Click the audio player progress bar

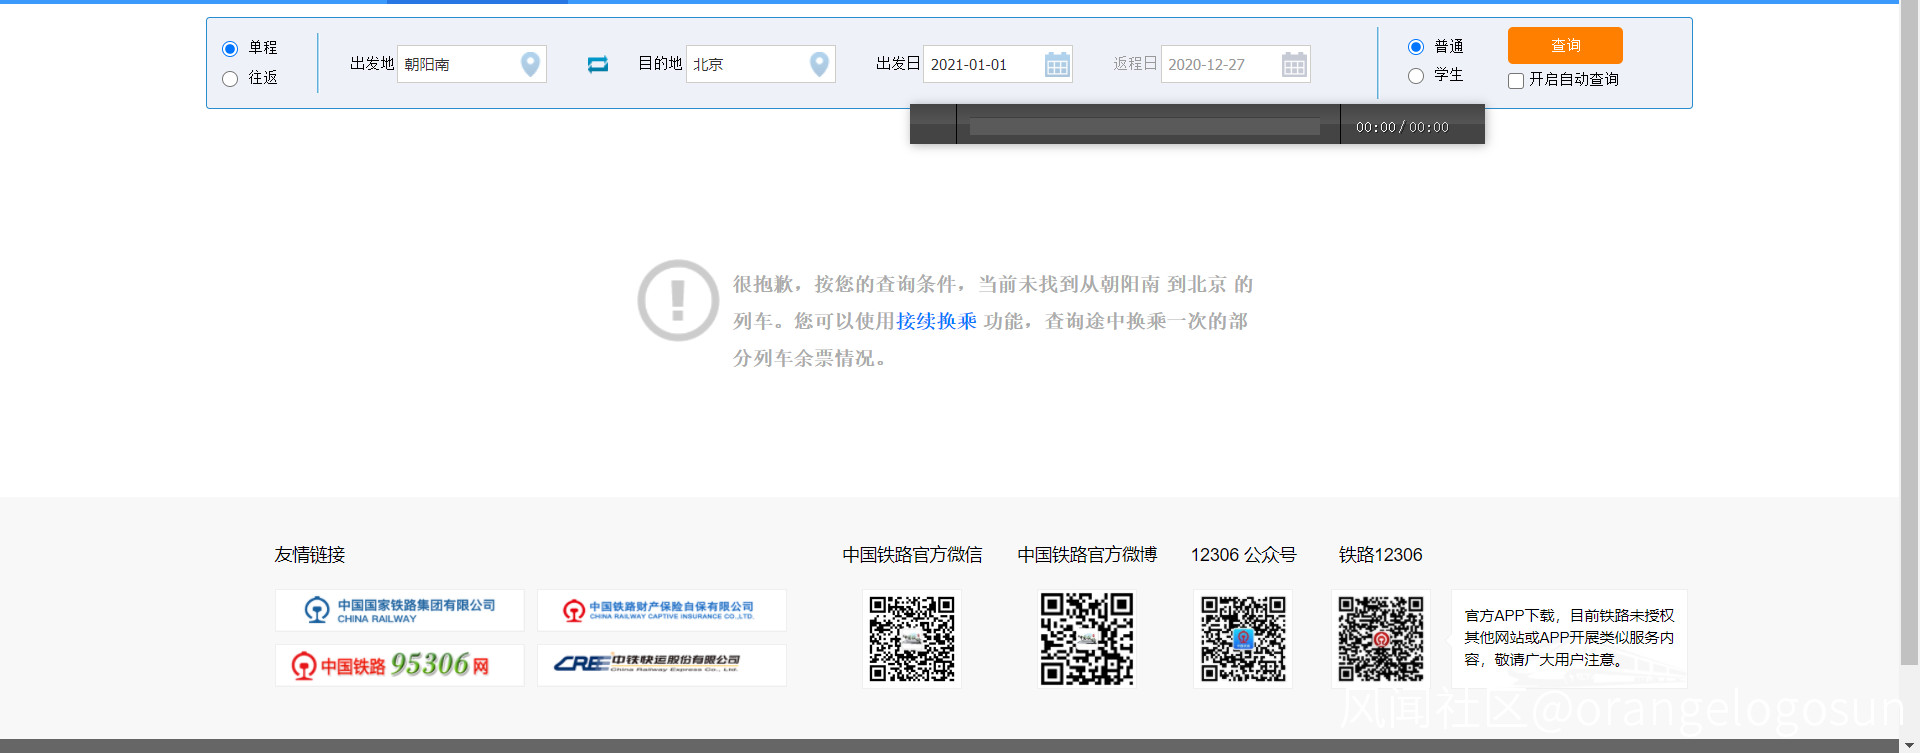coord(1145,127)
